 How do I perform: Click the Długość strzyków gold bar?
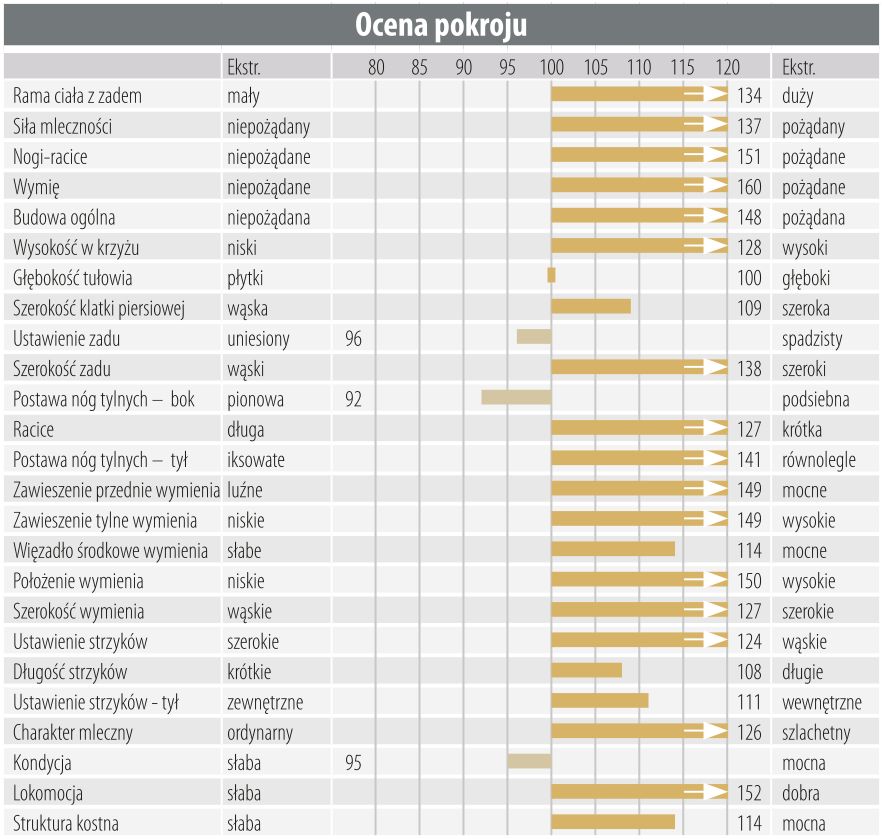586,671
